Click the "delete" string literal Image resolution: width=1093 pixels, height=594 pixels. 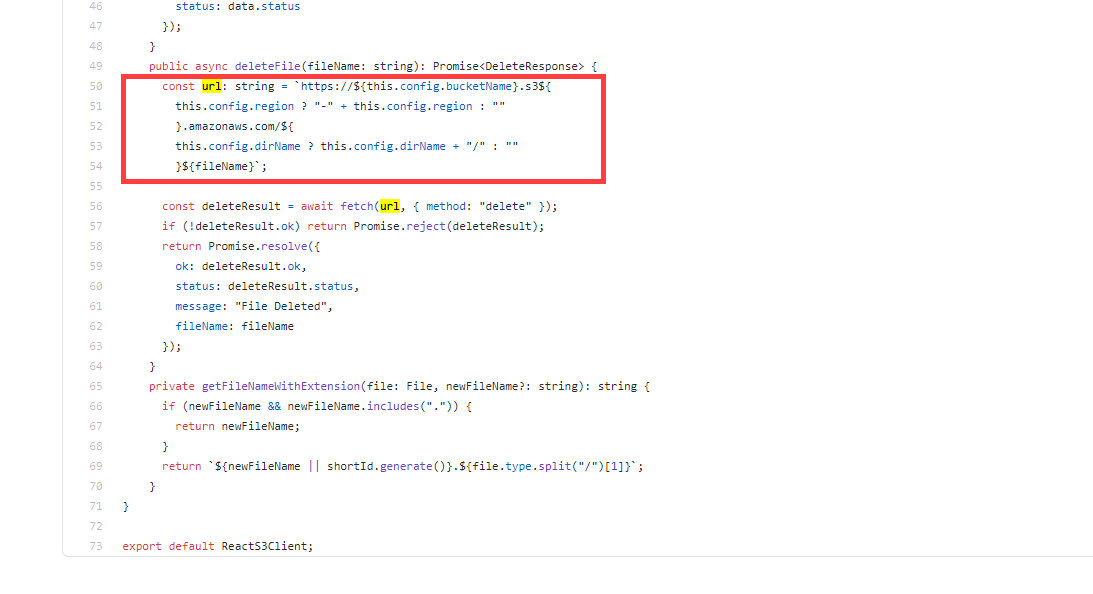(x=505, y=206)
